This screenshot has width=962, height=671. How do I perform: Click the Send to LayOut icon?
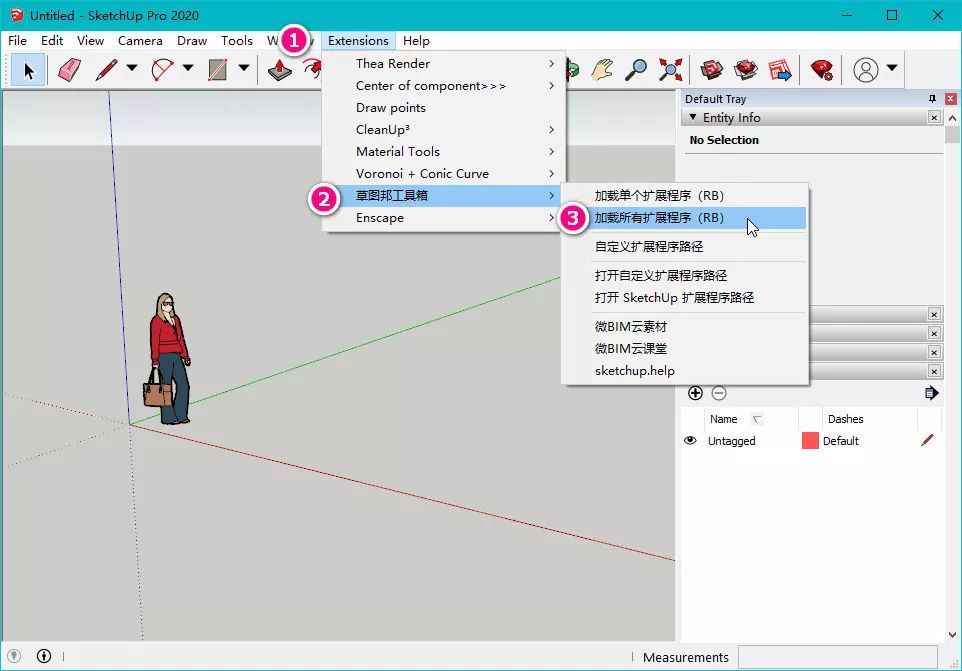coord(780,70)
